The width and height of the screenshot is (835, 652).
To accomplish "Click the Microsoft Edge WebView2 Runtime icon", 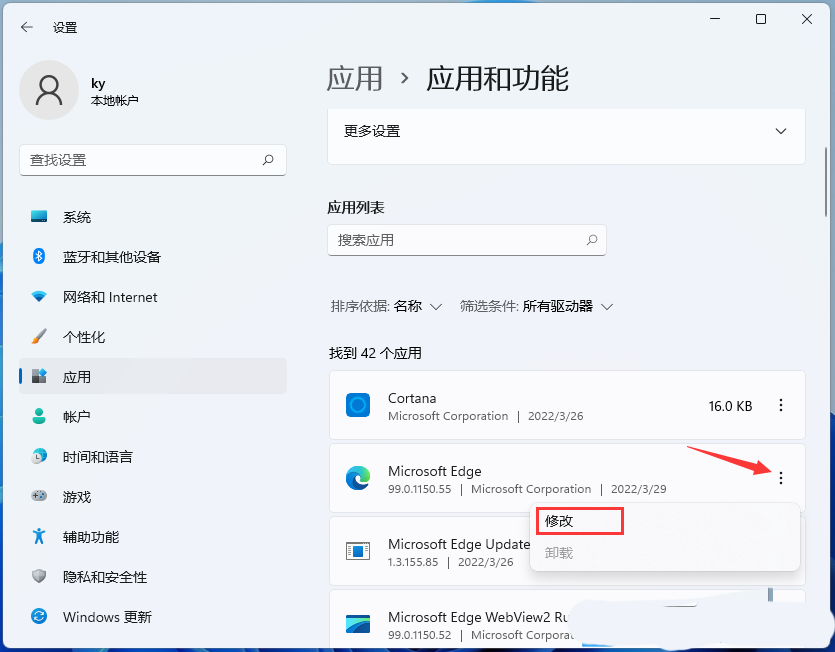I will [358, 625].
